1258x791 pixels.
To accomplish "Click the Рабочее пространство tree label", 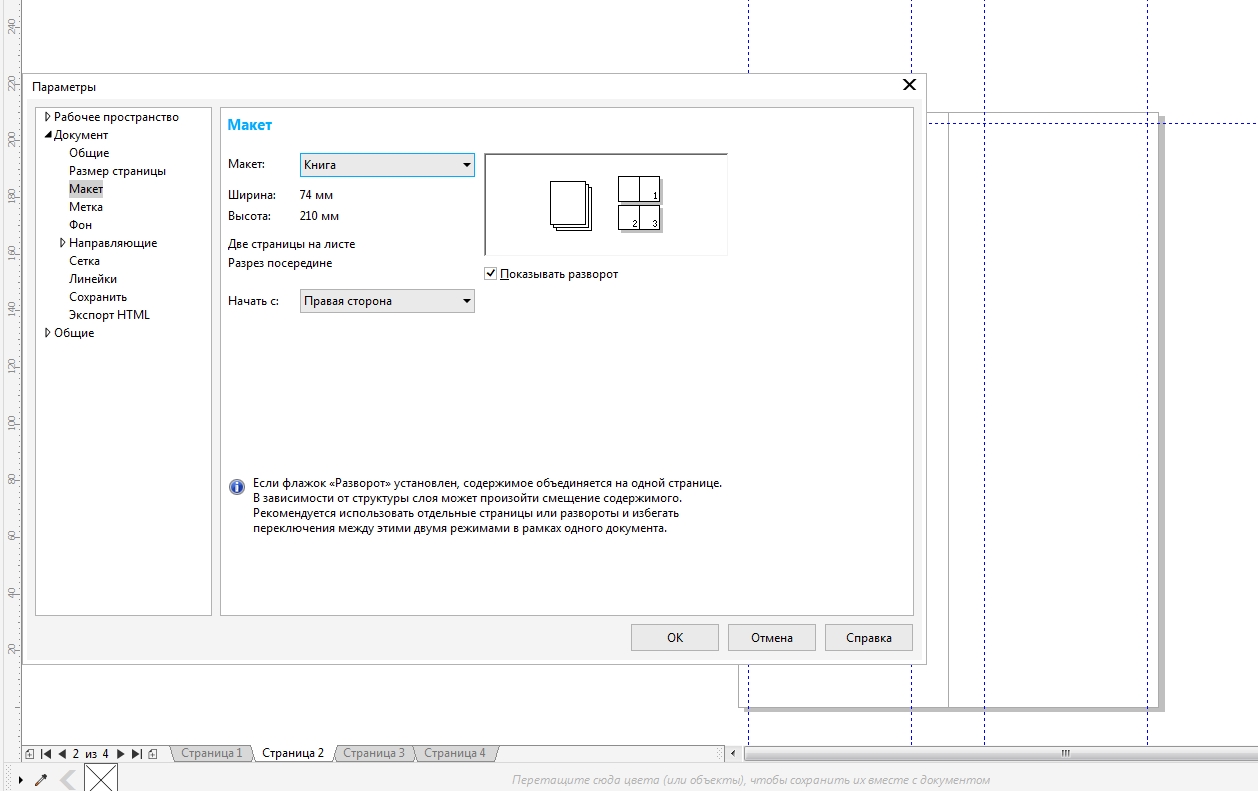I will point(116,117).
